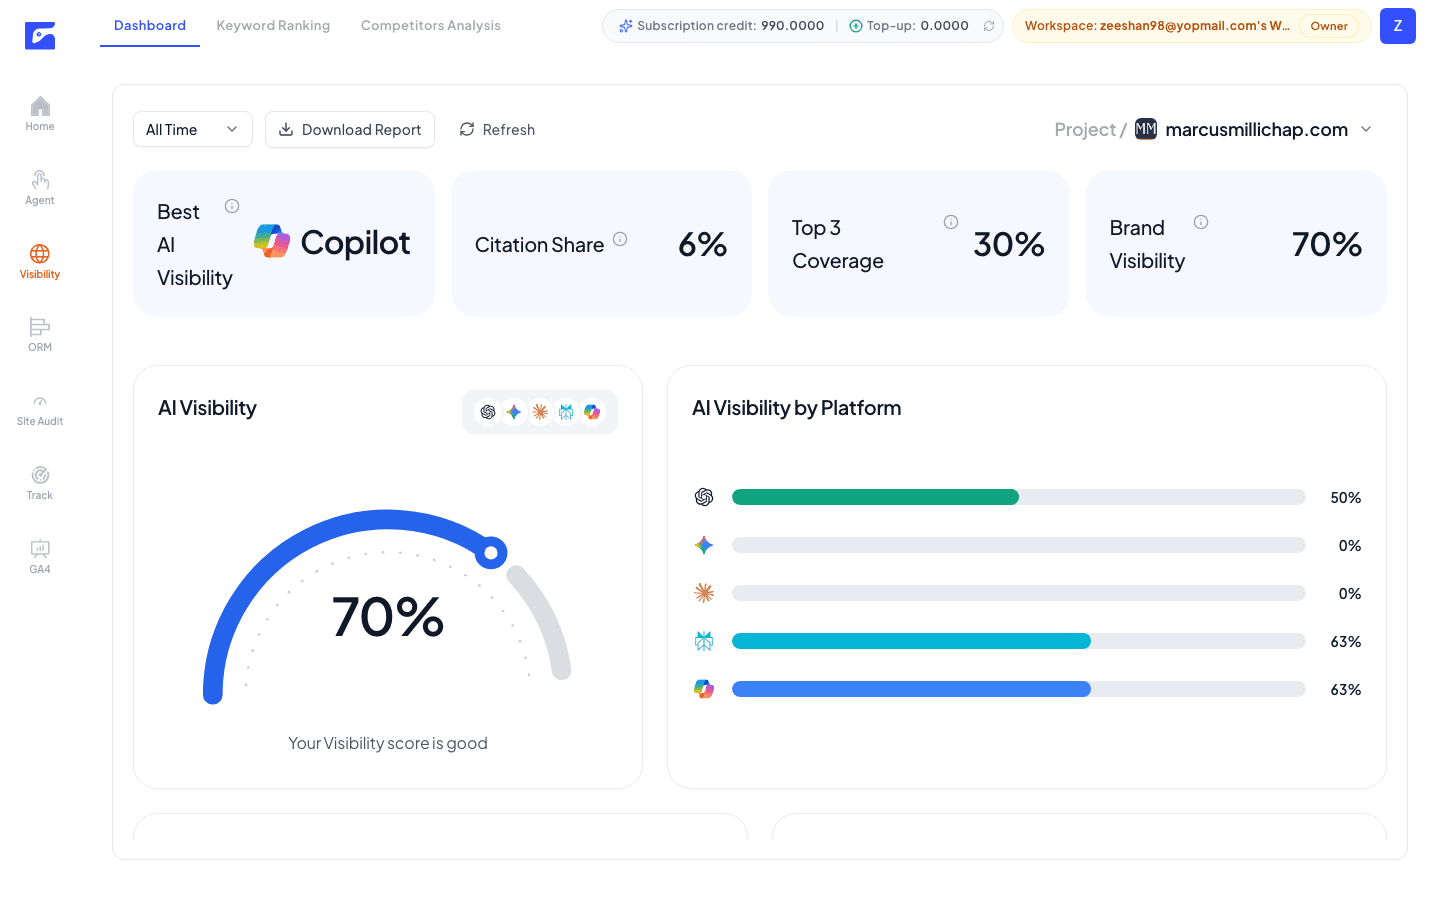This screenshot has height=900, width=1440.
Task: Refresh the credit balance icon
Action: (x=989, y=26)
